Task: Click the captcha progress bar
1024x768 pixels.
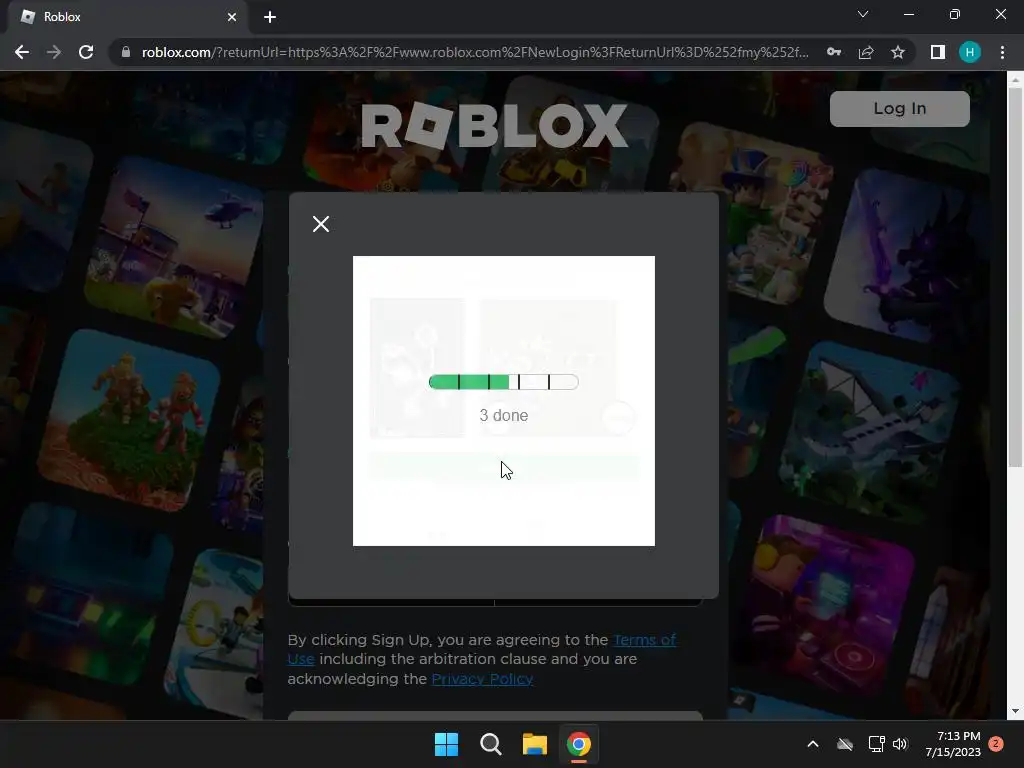Action: (x=504, y=382)
